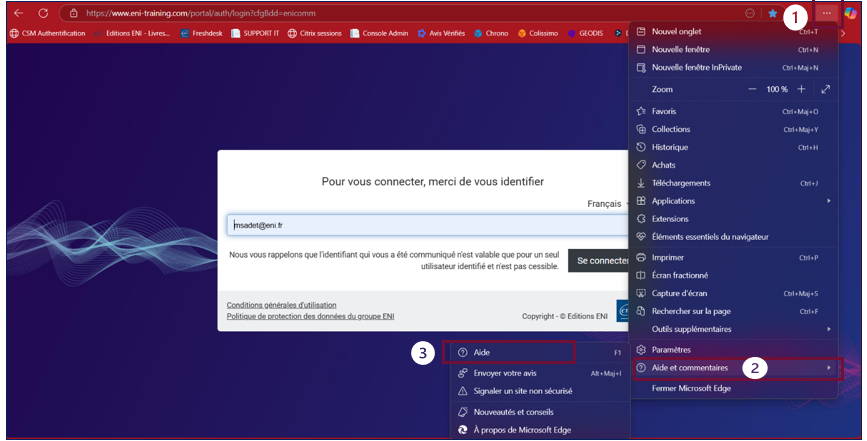Click the Achats tag icon
867x441 pixels.
tap(641, 165)
